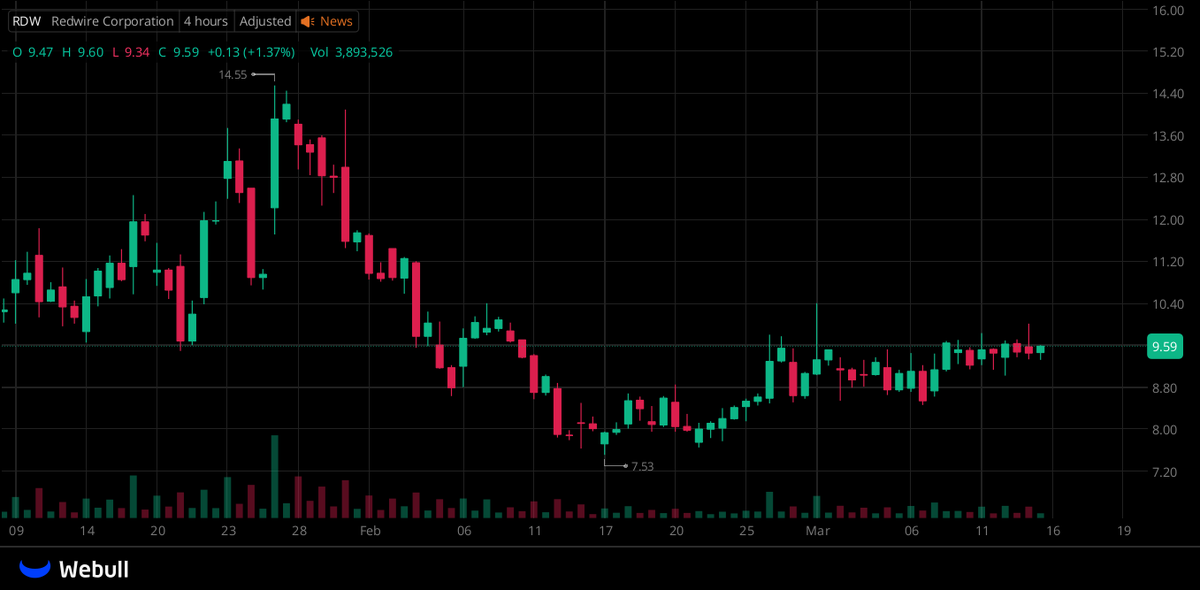This screenshot has height=590, width=1200.
Task: Click the change value +0.13 (+1.37%)
Action: tap(250, 52)
